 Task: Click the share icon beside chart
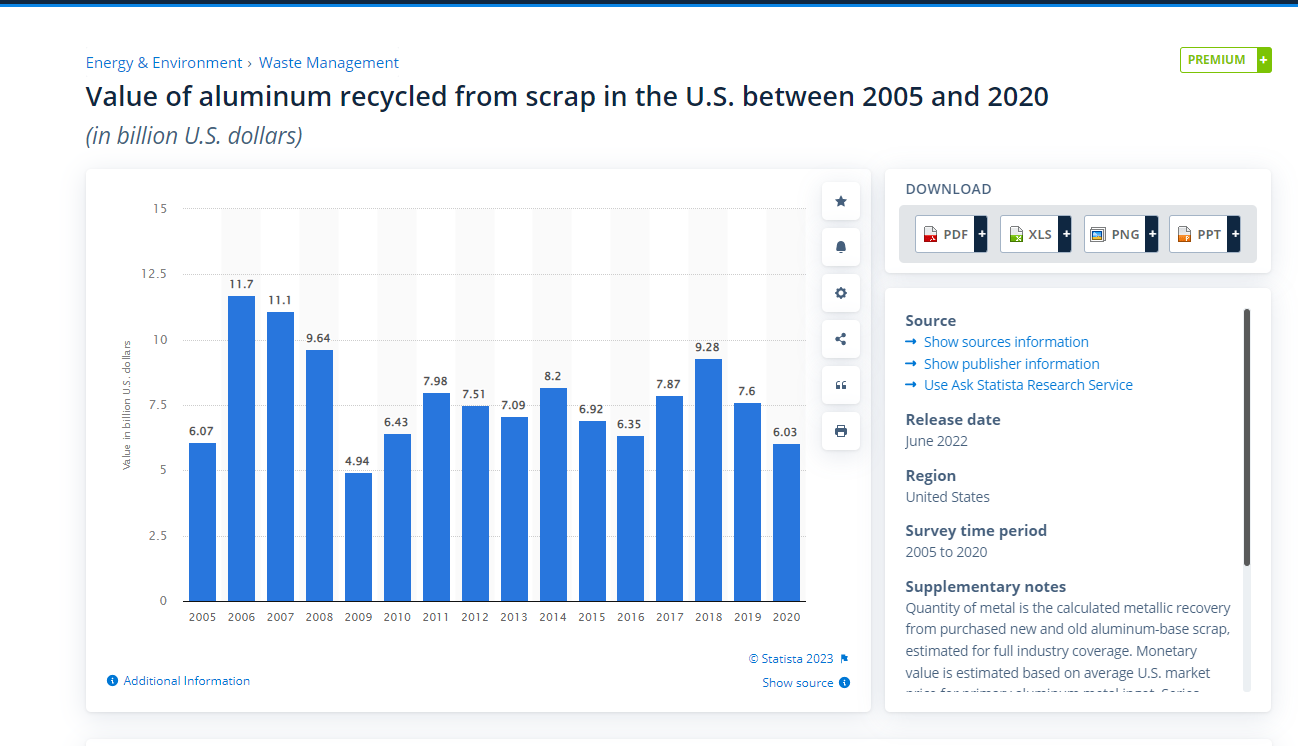pyautogui.click(x=840, y=339)
